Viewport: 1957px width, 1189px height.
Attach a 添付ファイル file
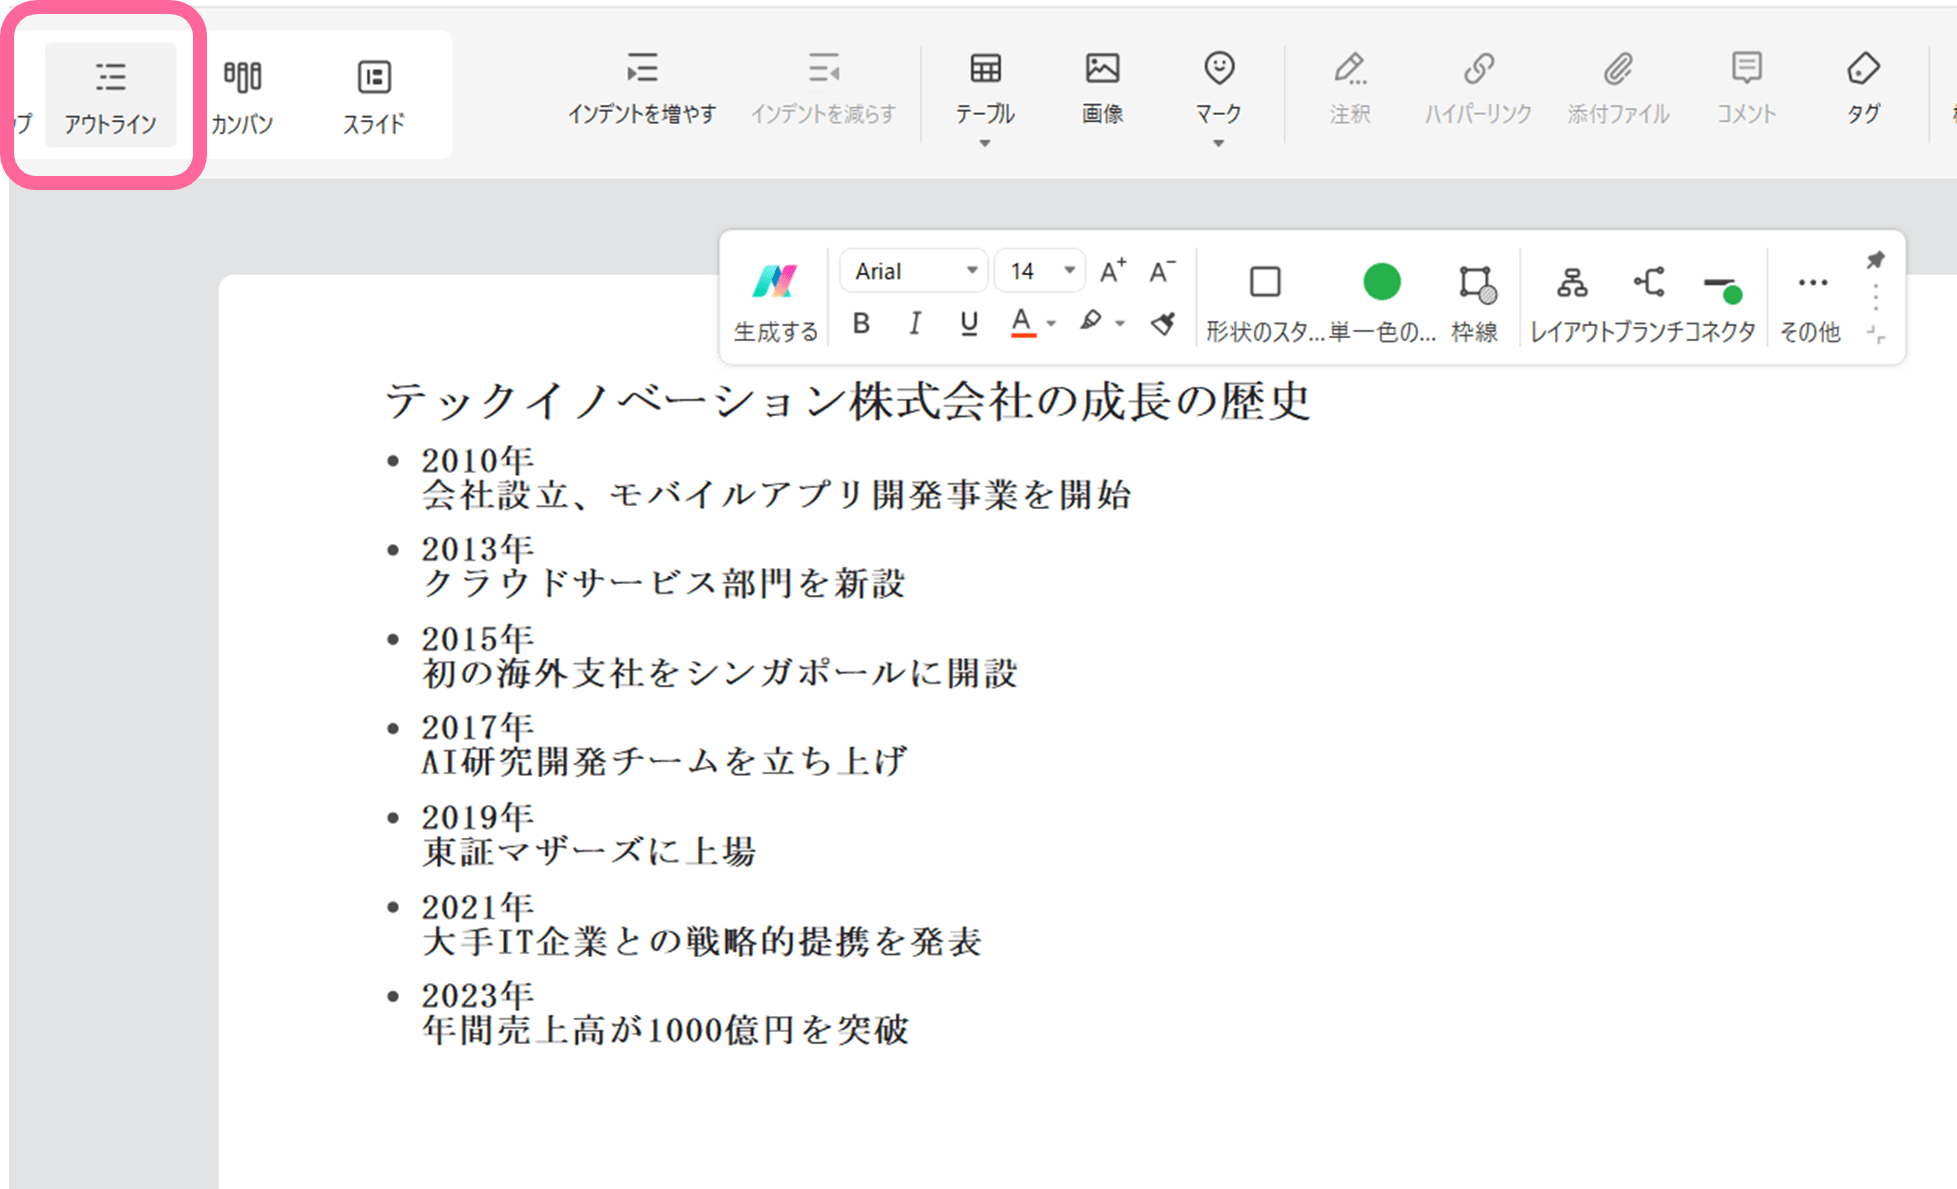click(x=1618, y=88)
